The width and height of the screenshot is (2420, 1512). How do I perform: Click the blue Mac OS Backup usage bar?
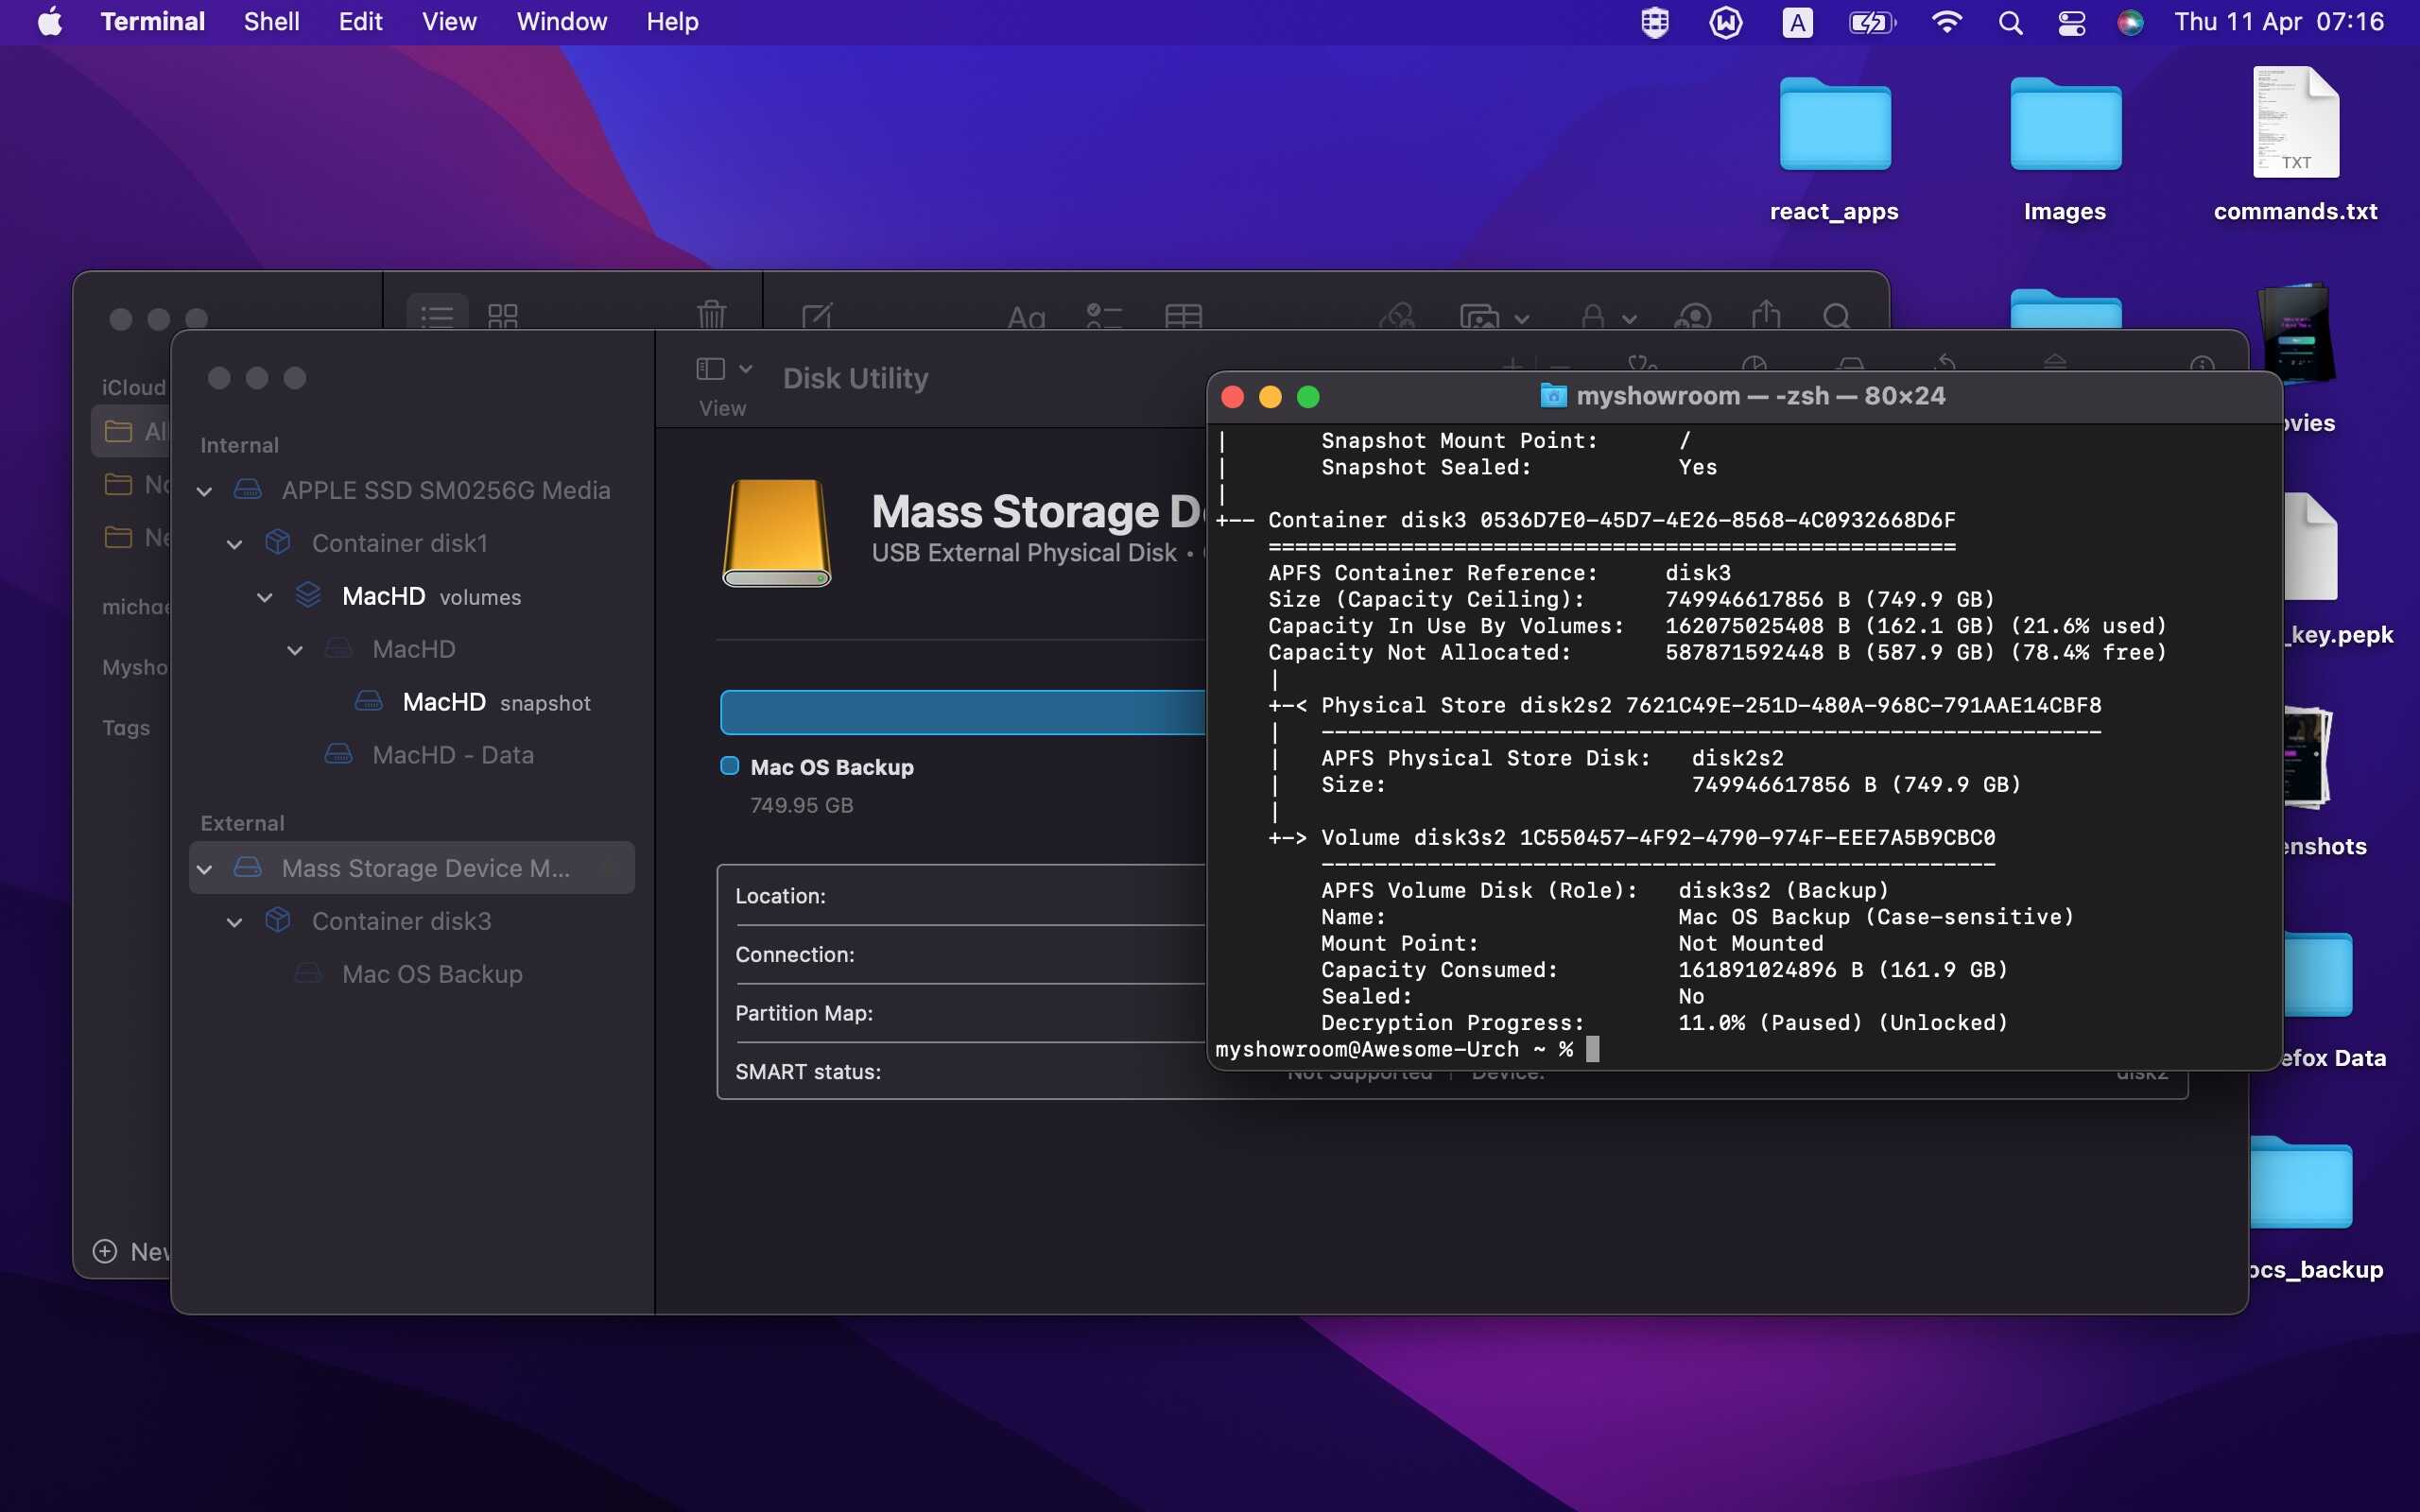pos(963,712)
